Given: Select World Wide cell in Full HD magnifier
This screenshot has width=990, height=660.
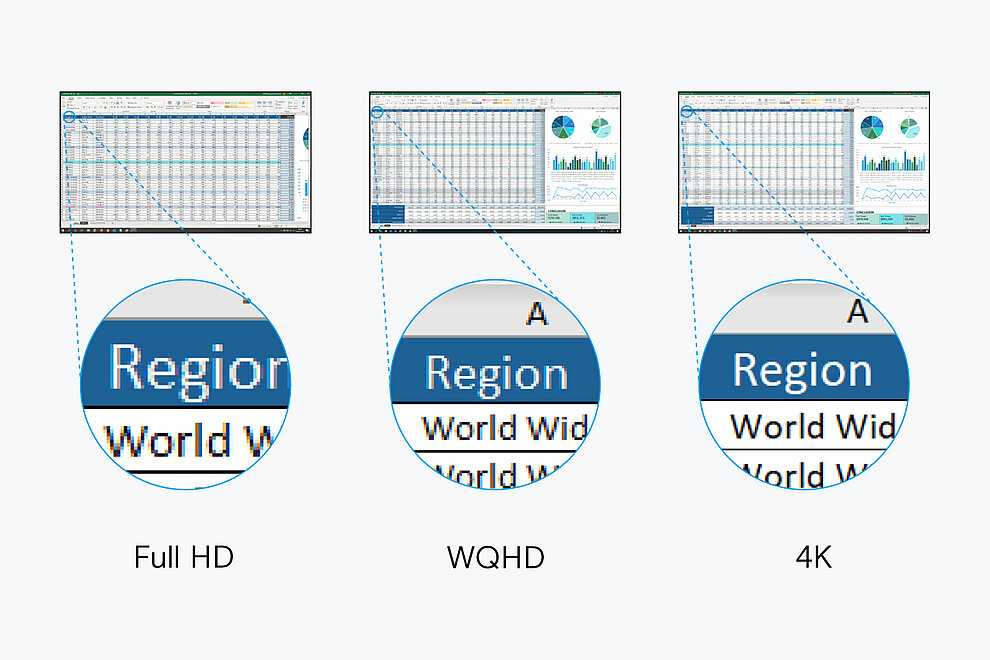Looking at the screenshot, I should click(180, 439).
